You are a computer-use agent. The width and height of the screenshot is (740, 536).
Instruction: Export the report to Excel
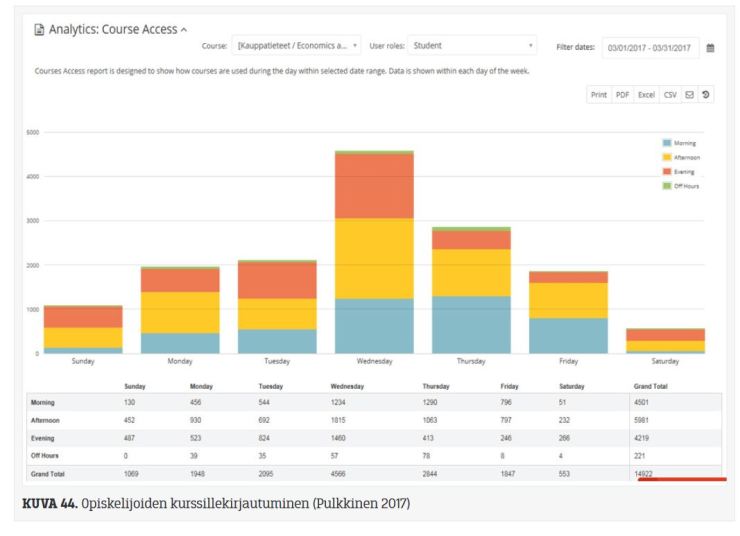(647, 95)
